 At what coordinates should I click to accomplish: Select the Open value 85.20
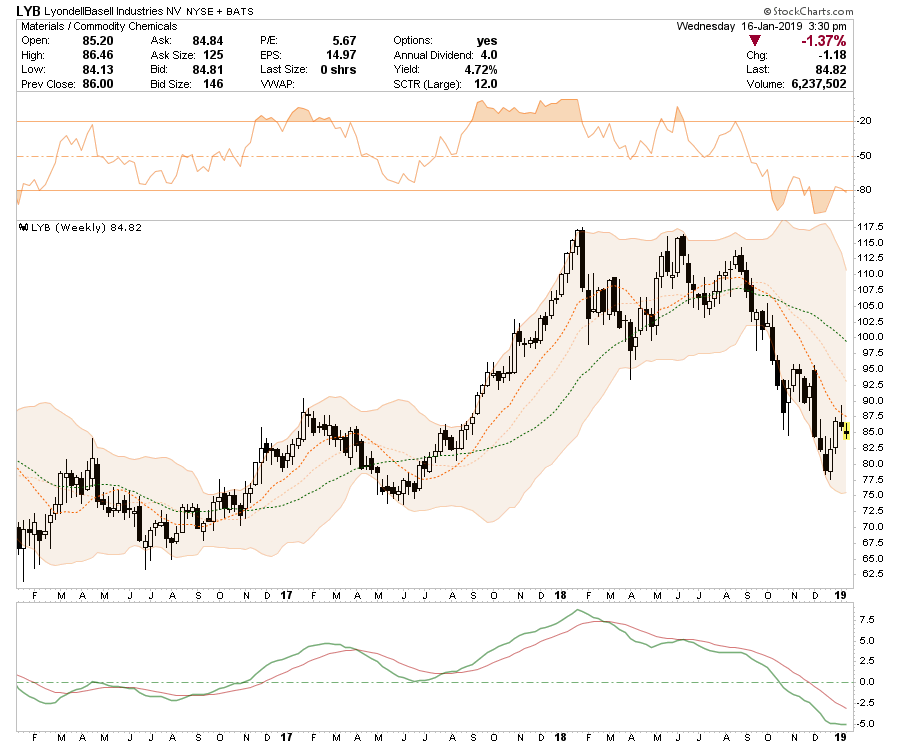click(98, 41)
